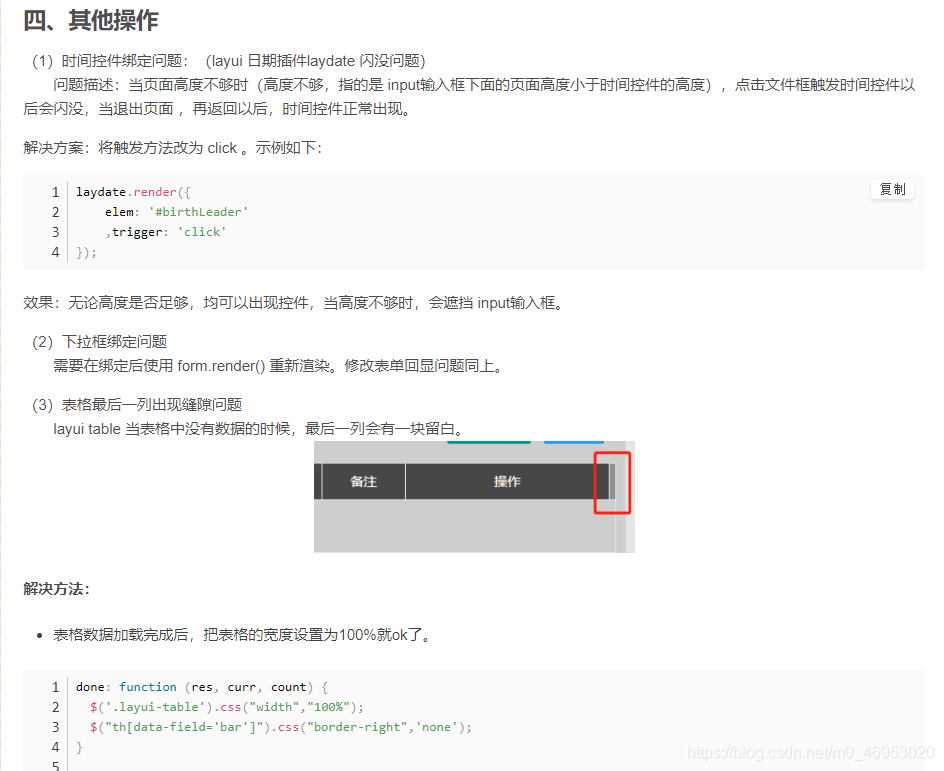Viewport: 944px width, 771px height.
Task: Click the 备注 column header in the screenshot
Action: (x=363, y=481)
